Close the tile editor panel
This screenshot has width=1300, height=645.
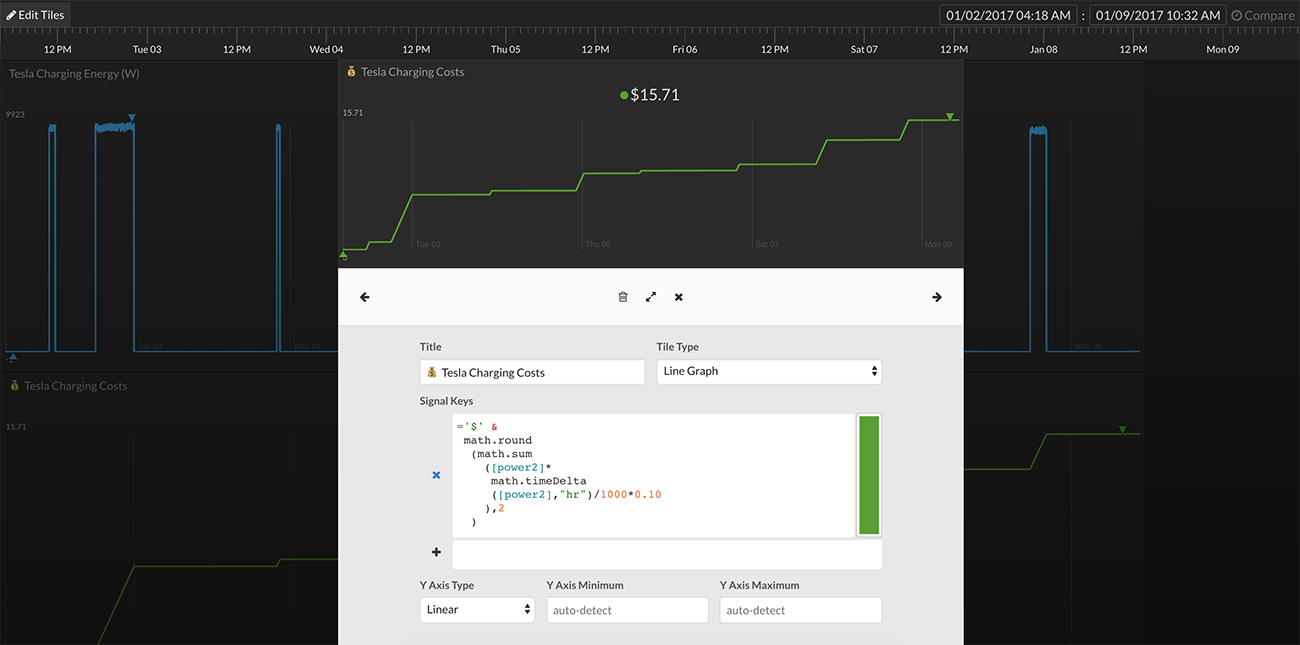pos(679,297)
